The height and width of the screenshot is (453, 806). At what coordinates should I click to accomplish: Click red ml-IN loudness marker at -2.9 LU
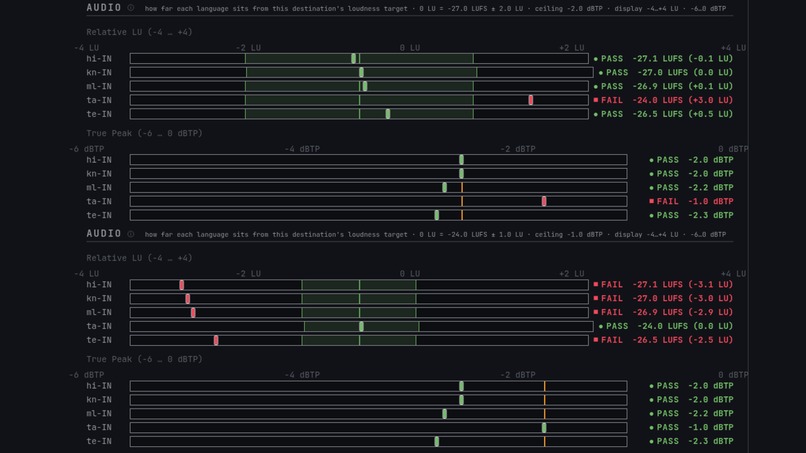(x=193, y=313)
